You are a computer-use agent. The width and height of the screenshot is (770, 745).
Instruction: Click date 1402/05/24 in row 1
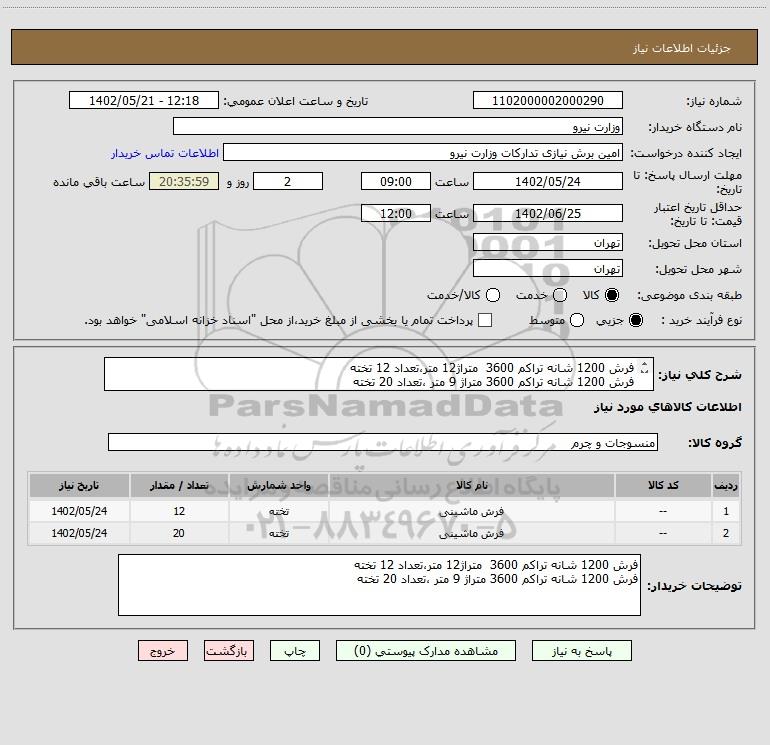pos(79,511)
